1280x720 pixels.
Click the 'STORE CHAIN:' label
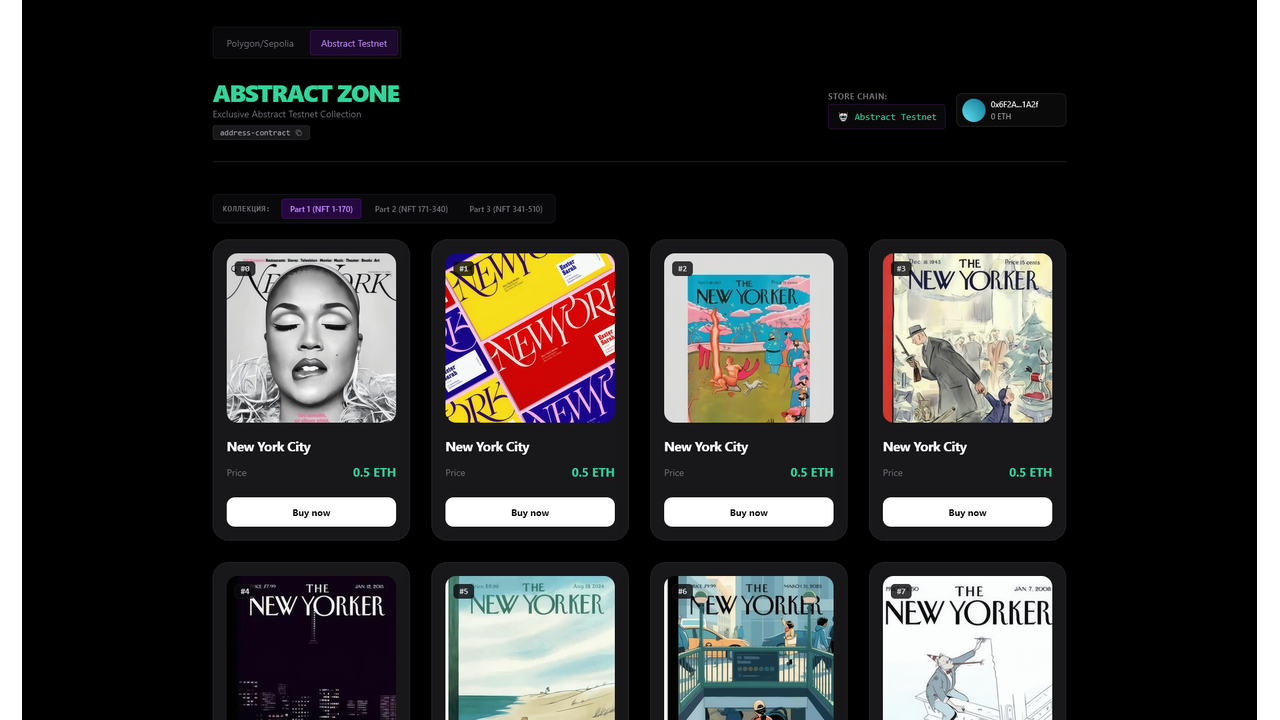pyautogui.click(x=857, y=97)
